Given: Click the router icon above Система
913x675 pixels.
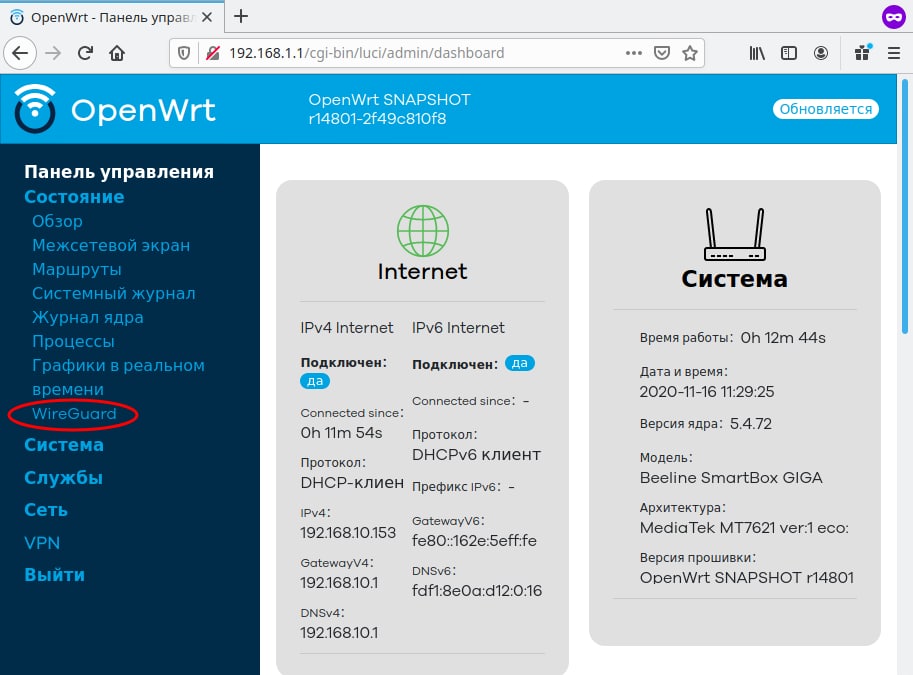Looking at the screenshot, I should coord(735,234).
